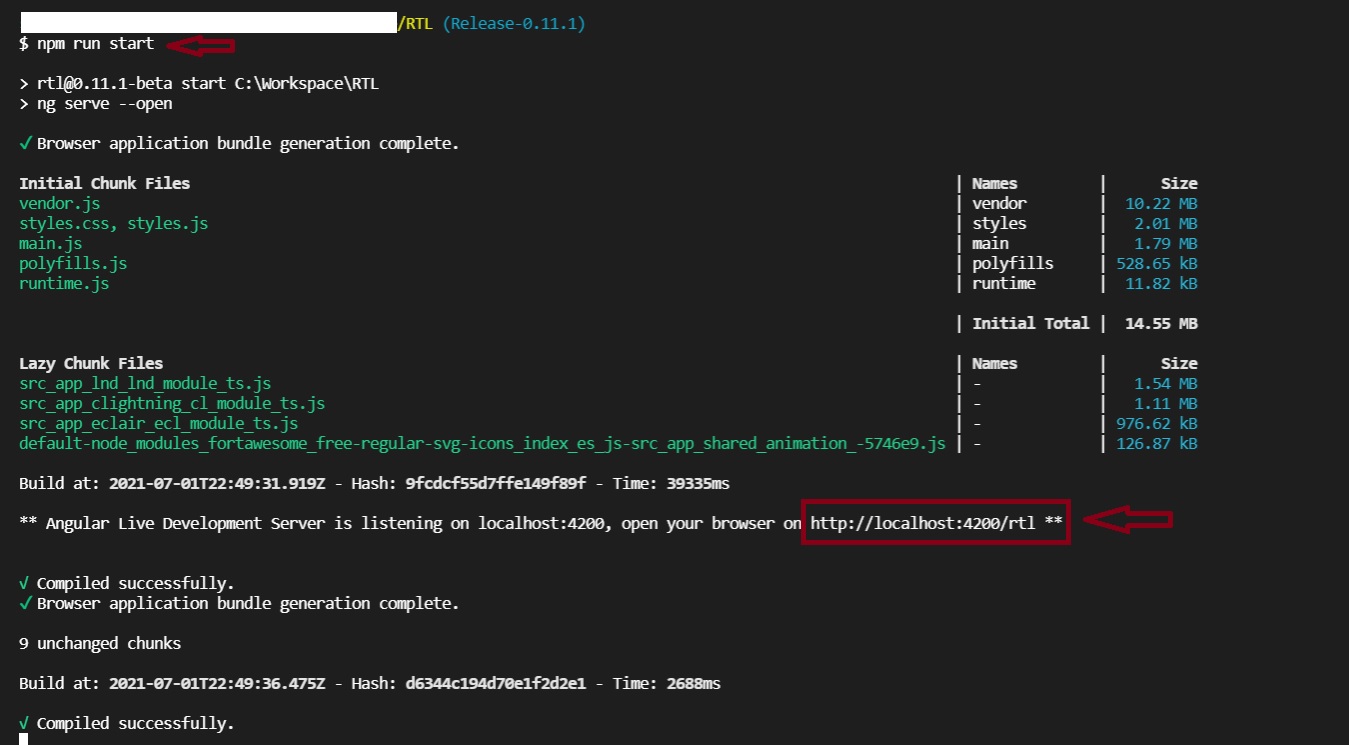Click the '9 unchanged chunks' line

click(x=100, y=643)
